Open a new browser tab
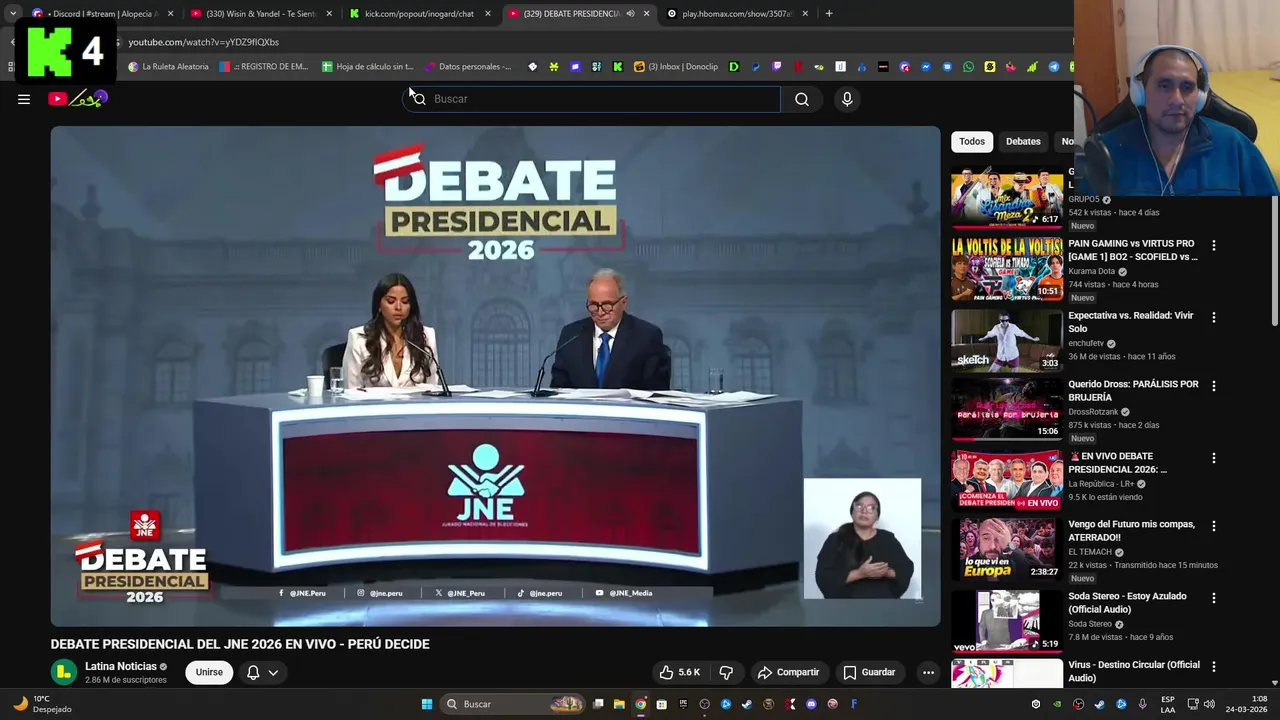This screenshot has width=1280, height=720. click(x=829, y=14)
